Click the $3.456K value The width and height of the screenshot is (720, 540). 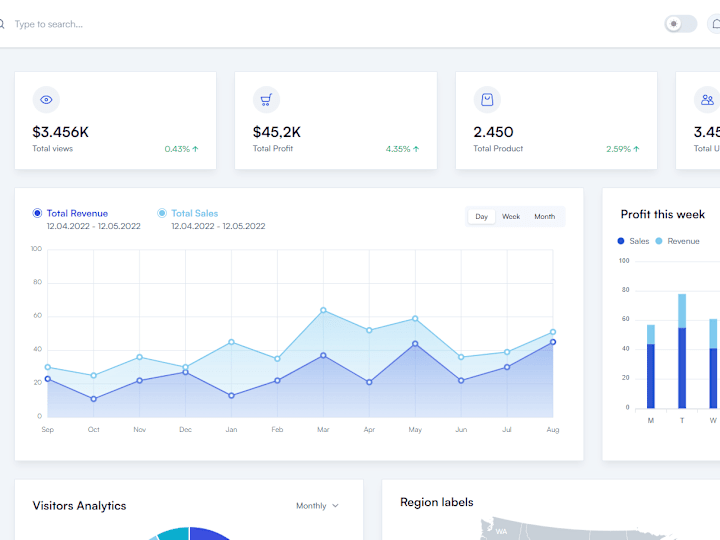61,132
